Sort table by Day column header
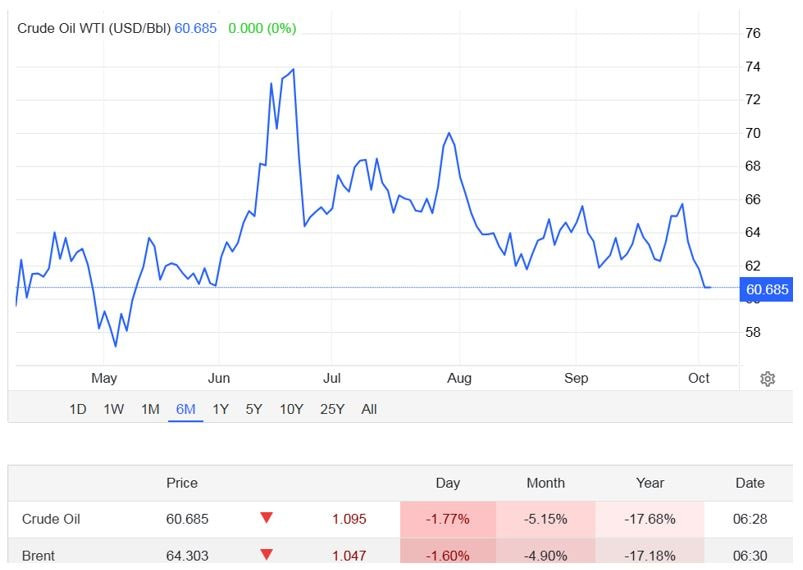This screenshot has height=570, width=803. point(448,483)
